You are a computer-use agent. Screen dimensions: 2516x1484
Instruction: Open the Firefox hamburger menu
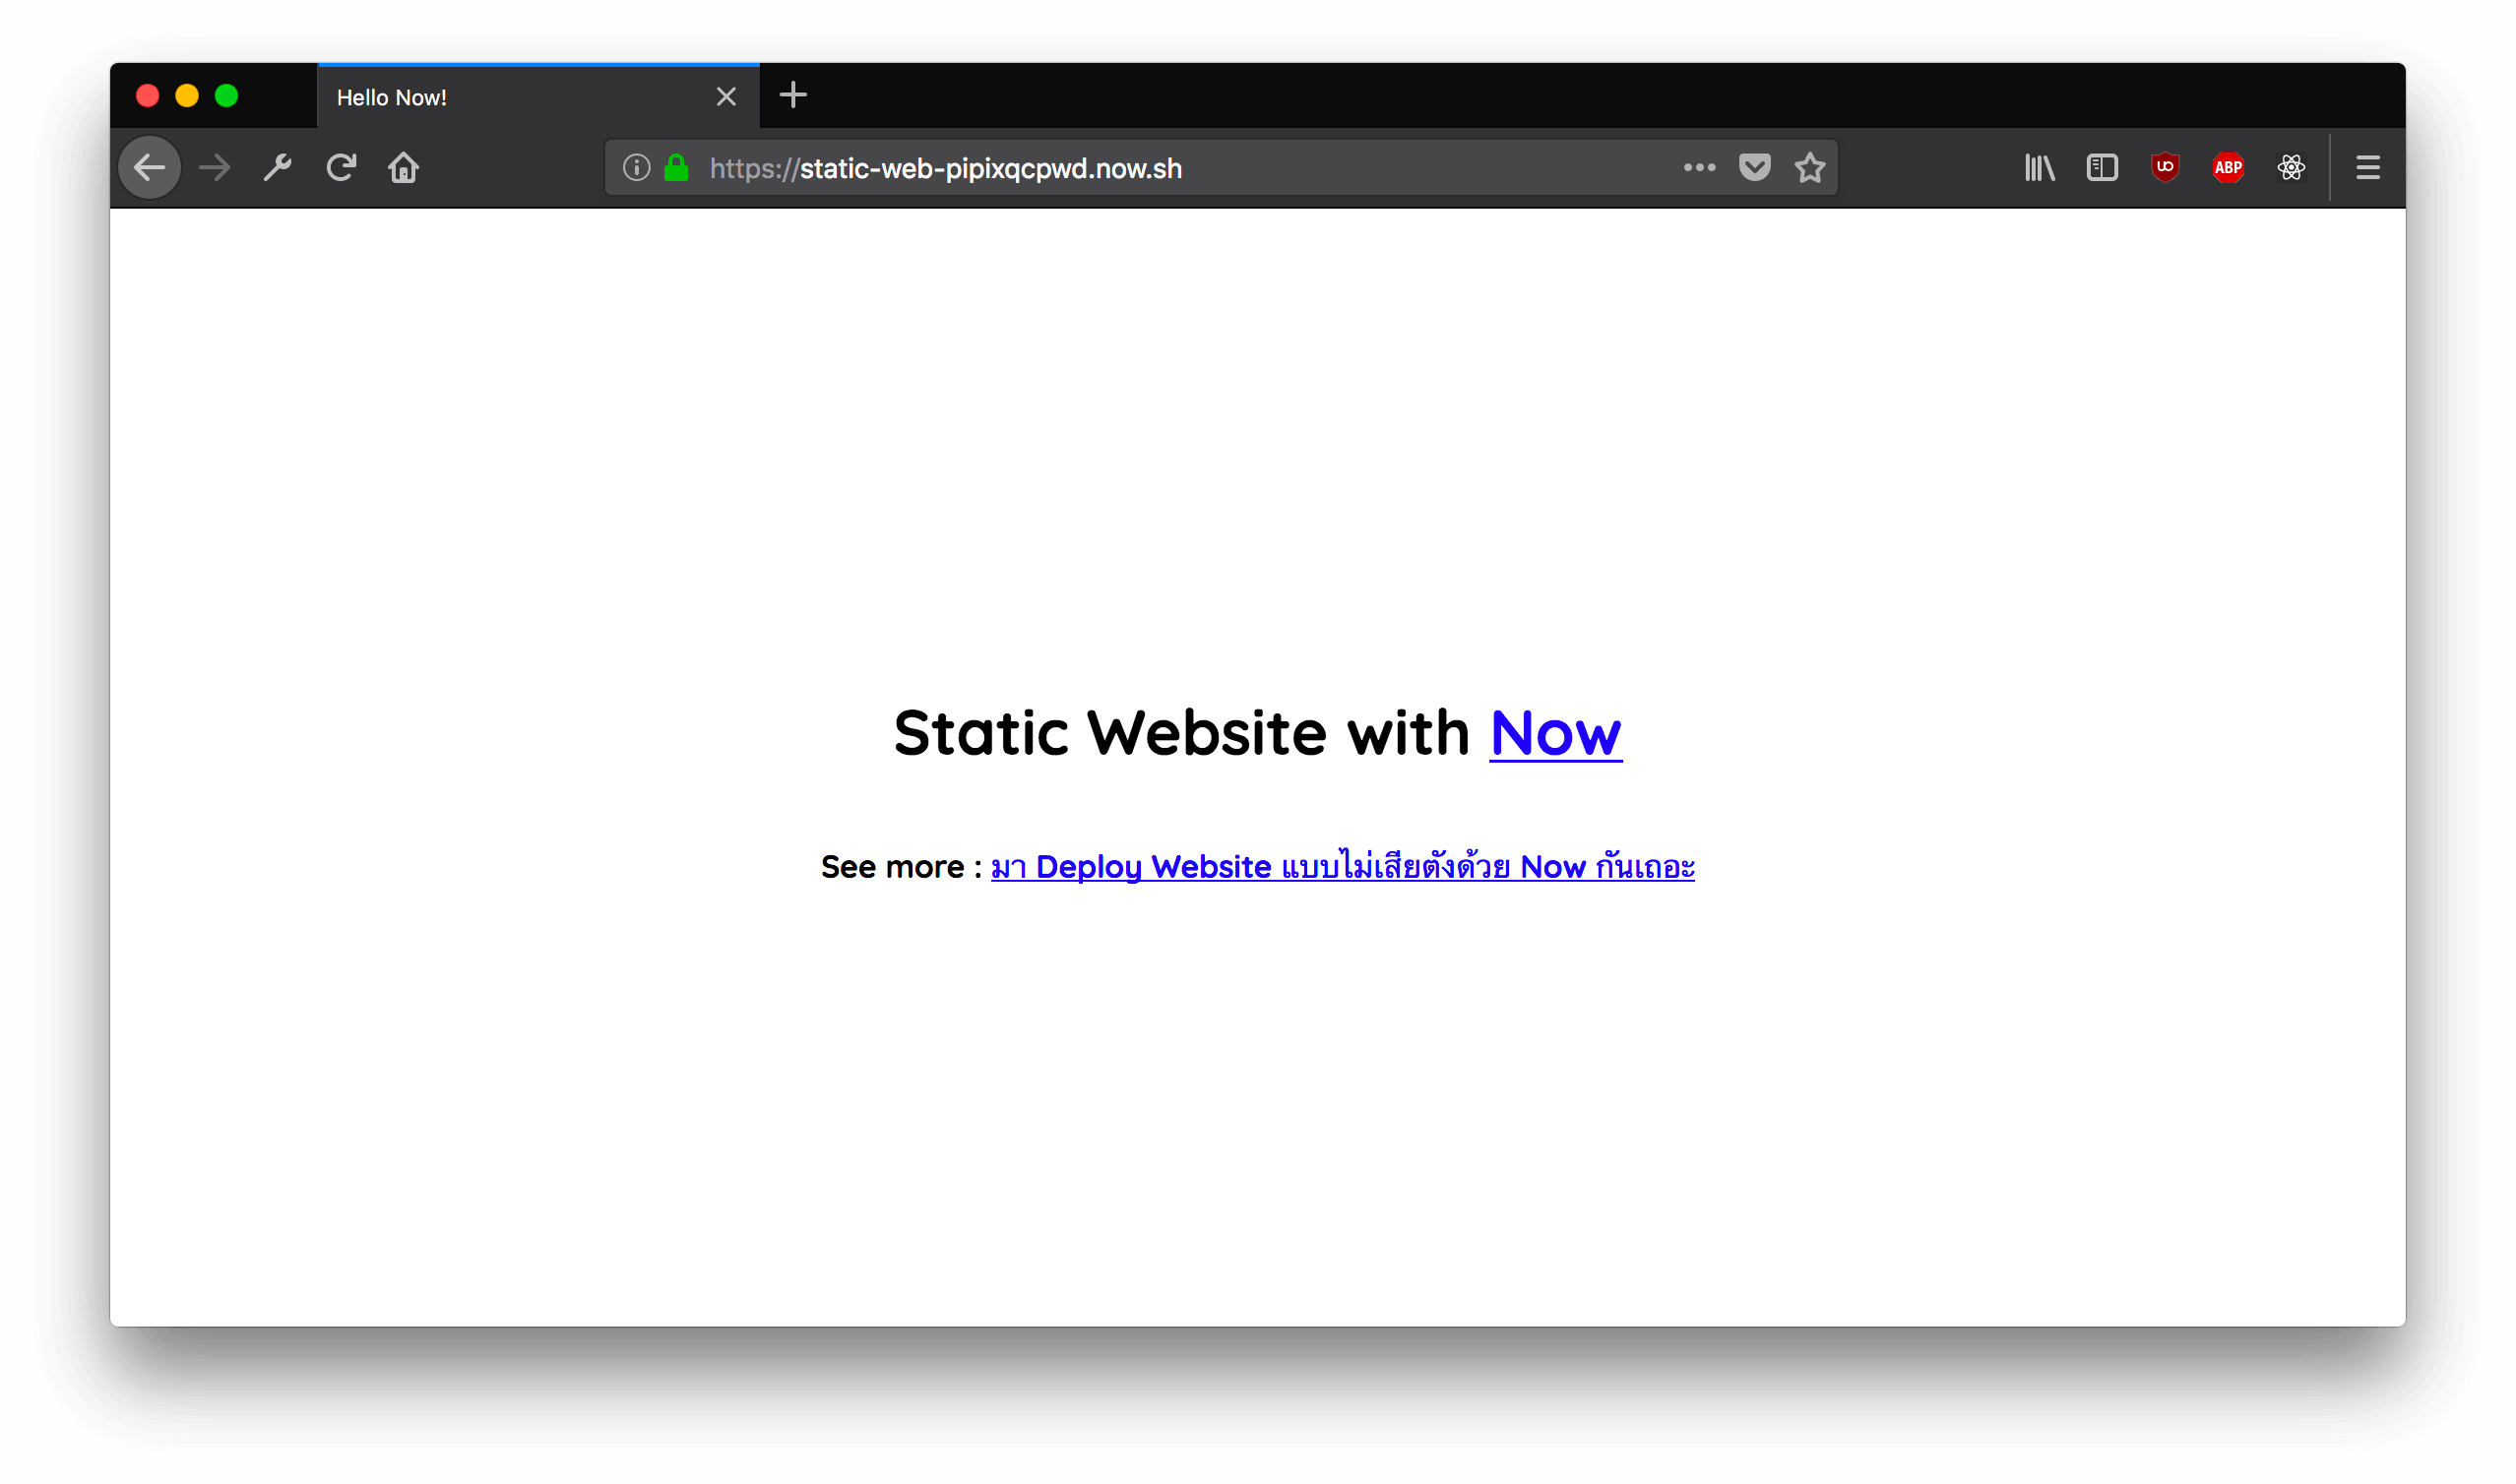2367,167
